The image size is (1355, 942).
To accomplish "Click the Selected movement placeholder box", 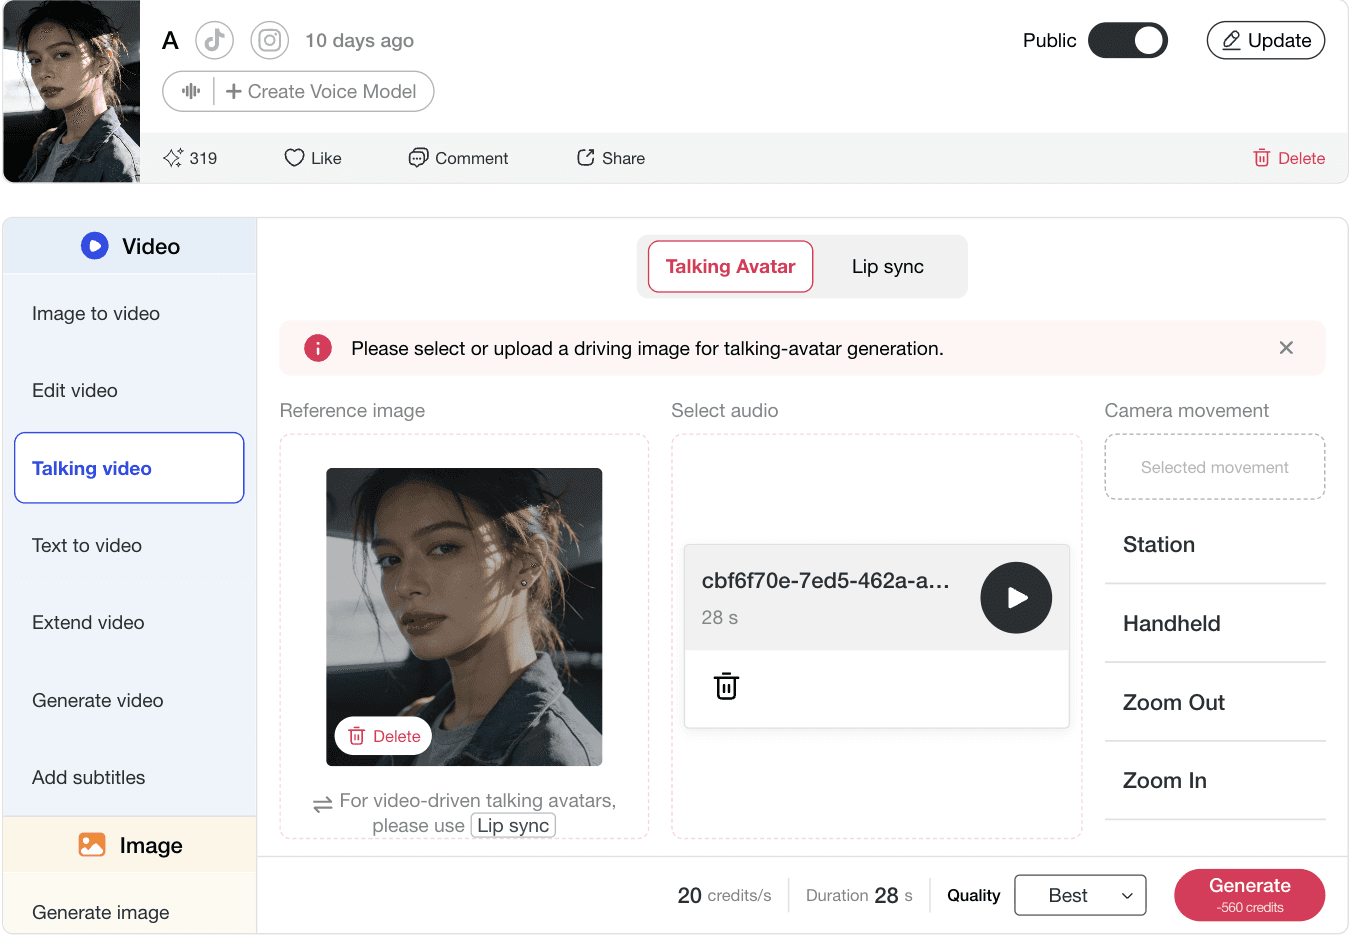I will [1215, 467].
